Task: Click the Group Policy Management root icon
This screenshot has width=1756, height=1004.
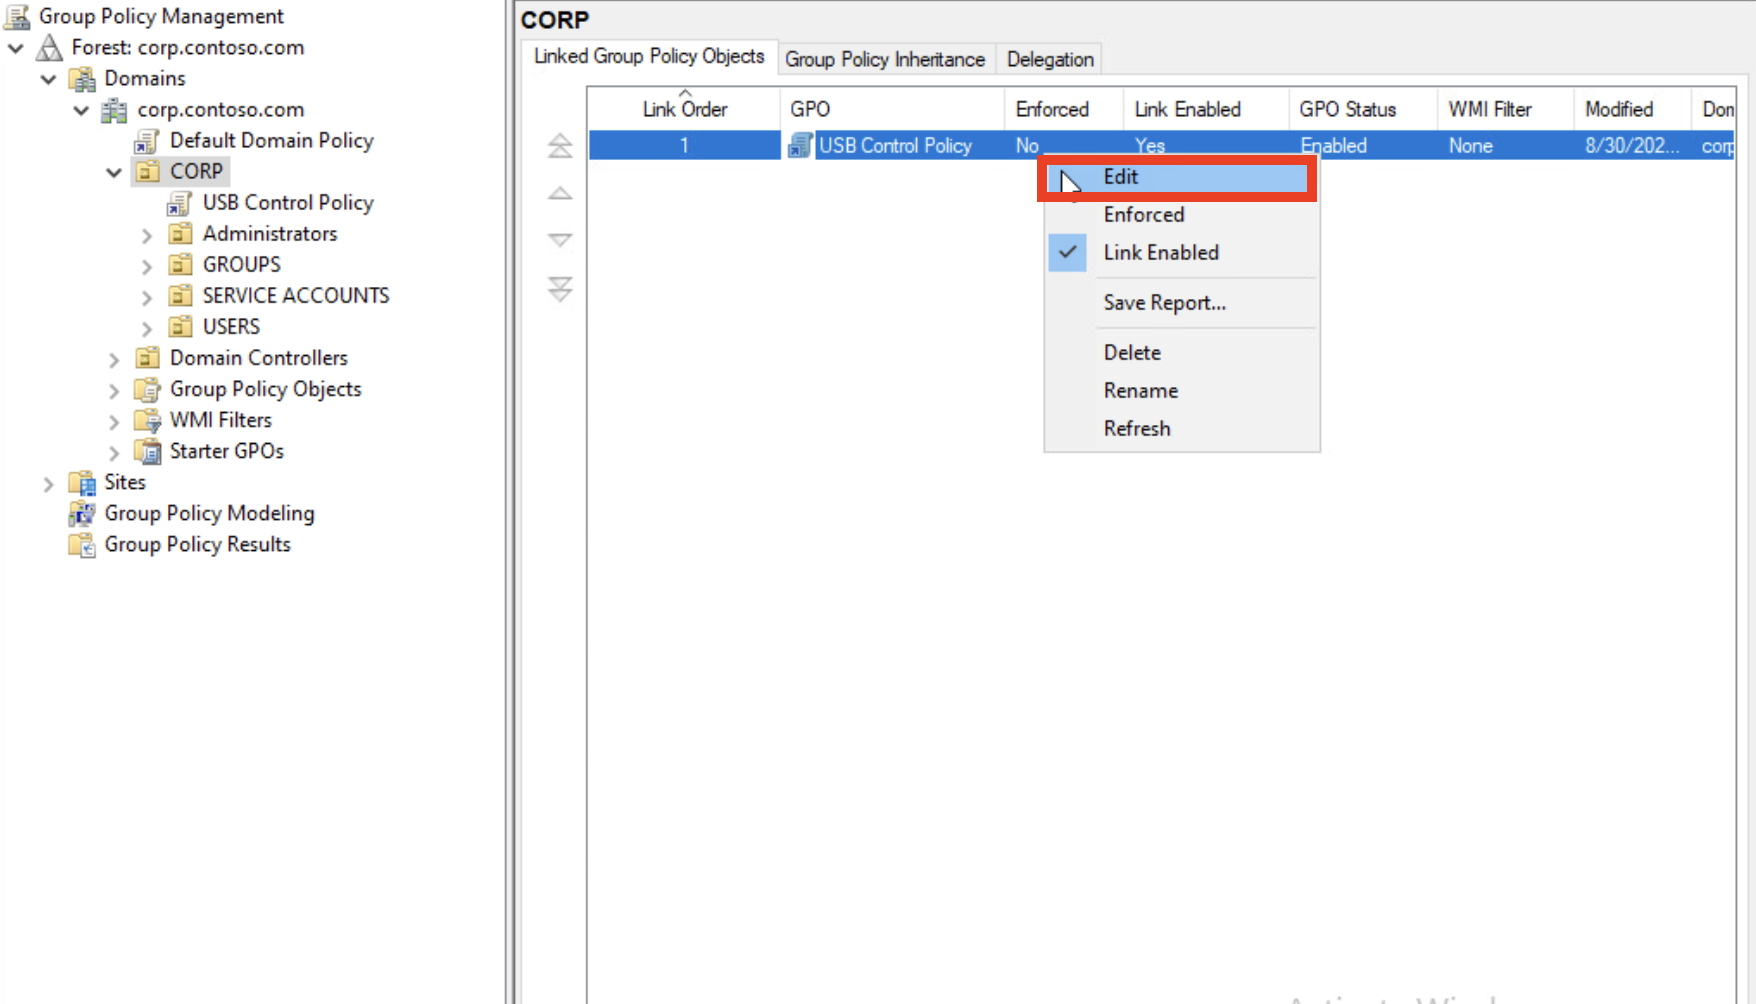Action: pyautogui.click(x=17, y=16)
